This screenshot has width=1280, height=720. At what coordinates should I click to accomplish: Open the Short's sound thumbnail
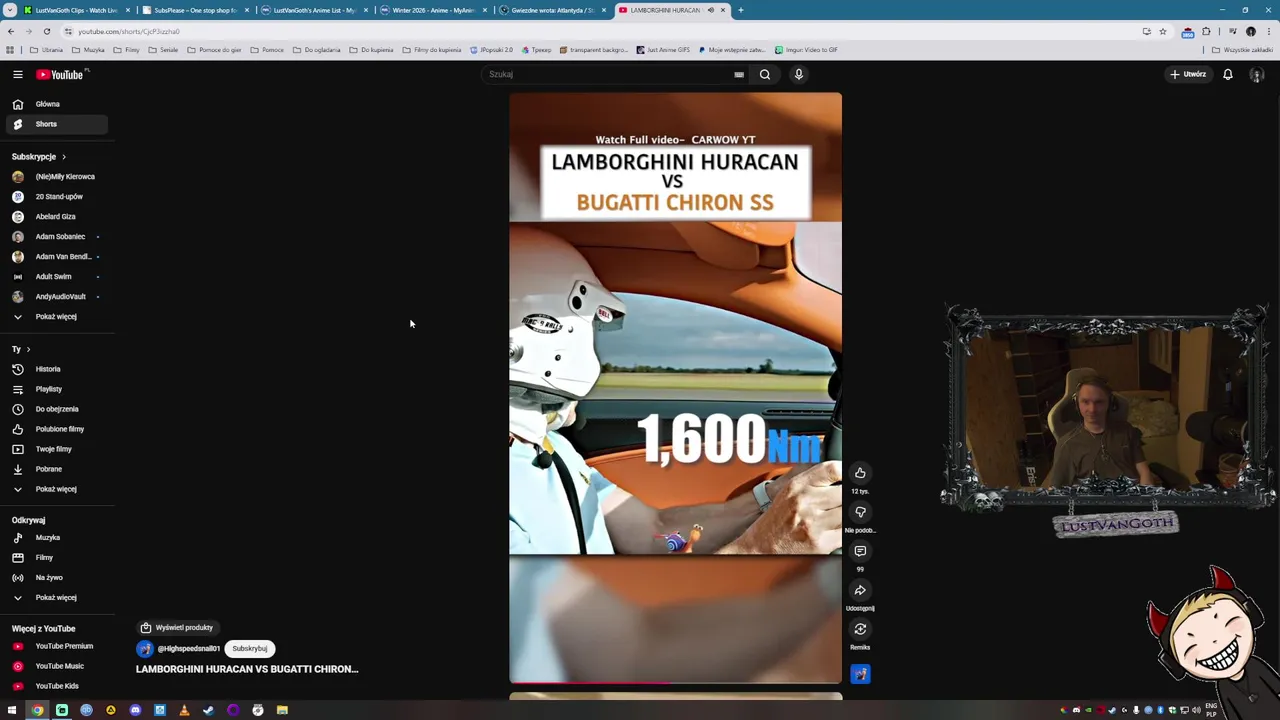coord(860,674)
